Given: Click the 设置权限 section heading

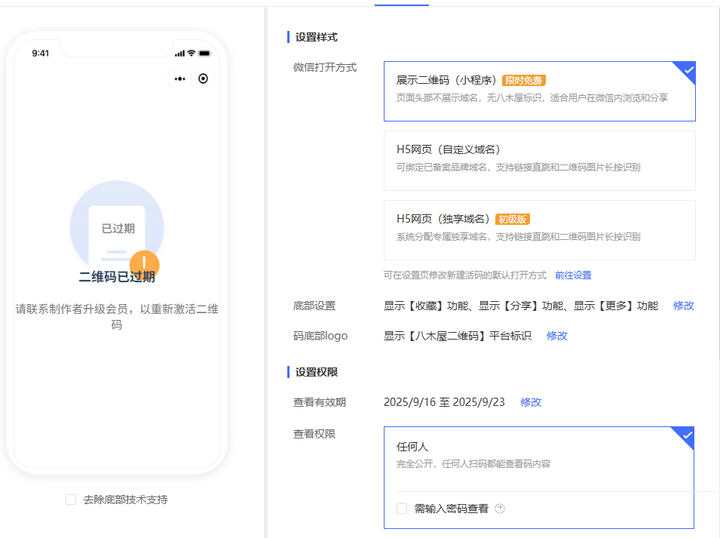Looking at the screenshot, I should pyautogui.click(x=316, y=372).
